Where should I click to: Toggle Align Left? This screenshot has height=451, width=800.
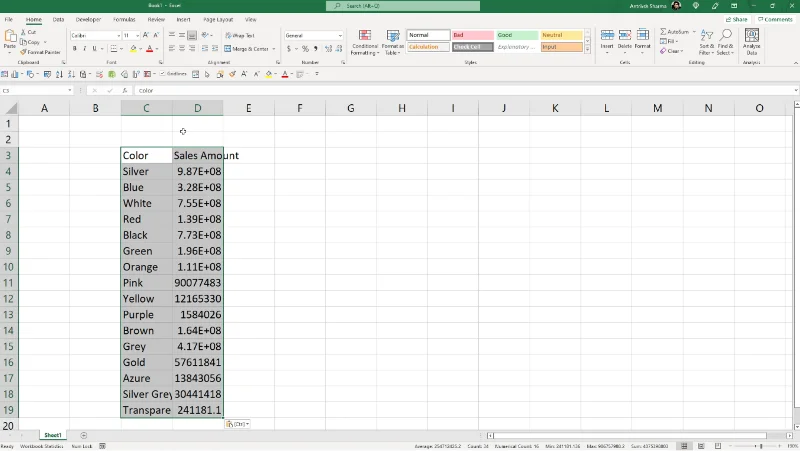pos(171,49)
